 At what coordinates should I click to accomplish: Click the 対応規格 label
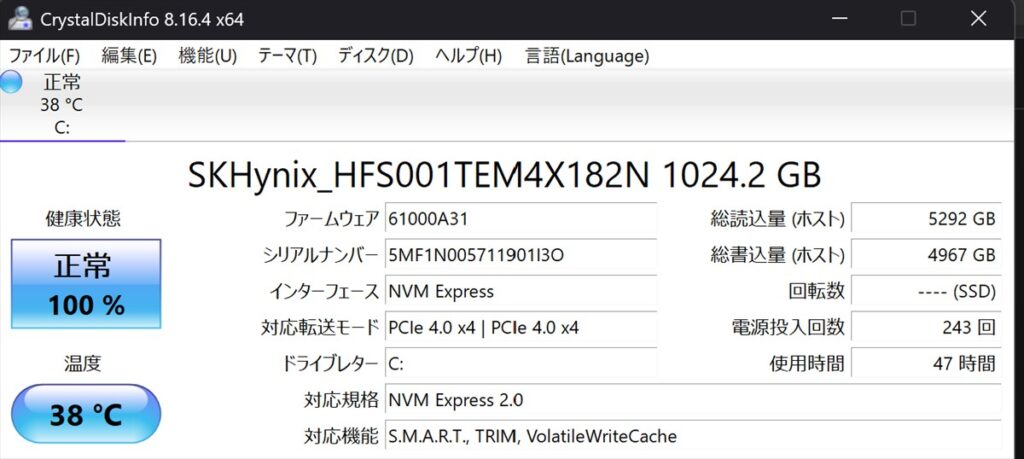pos(341,400)
